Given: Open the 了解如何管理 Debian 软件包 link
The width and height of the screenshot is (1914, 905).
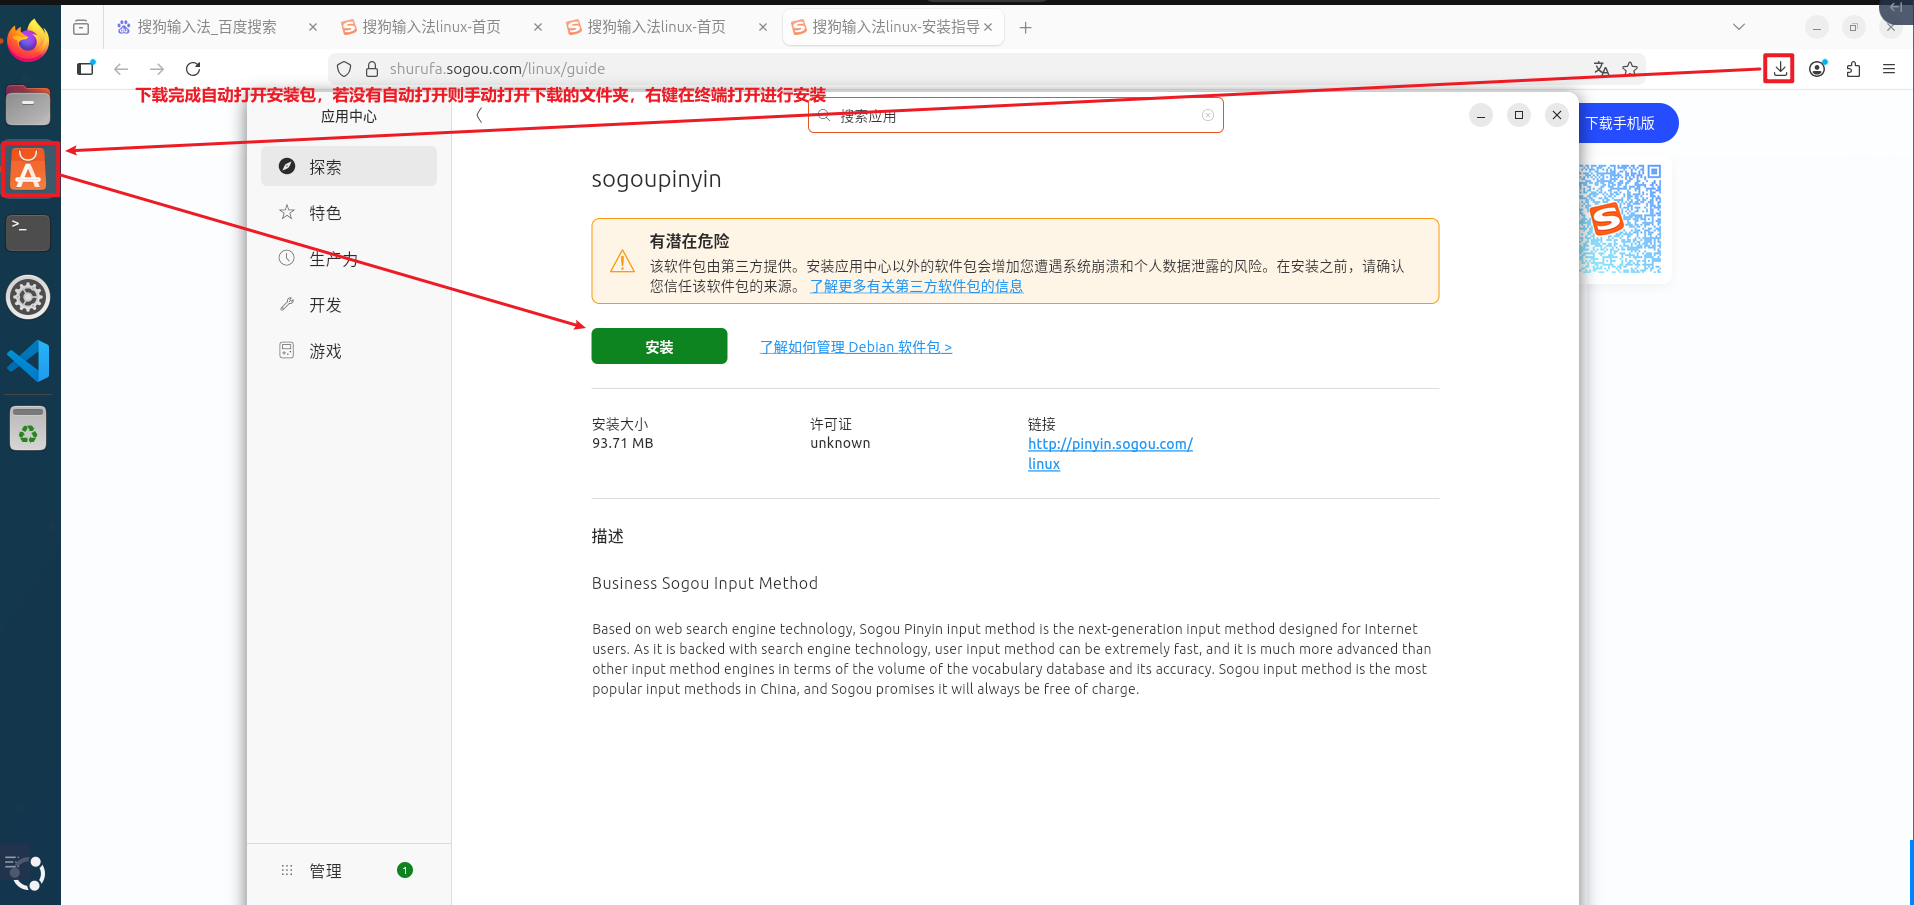Looking at the screenshot, I should [x=855, y=347].
